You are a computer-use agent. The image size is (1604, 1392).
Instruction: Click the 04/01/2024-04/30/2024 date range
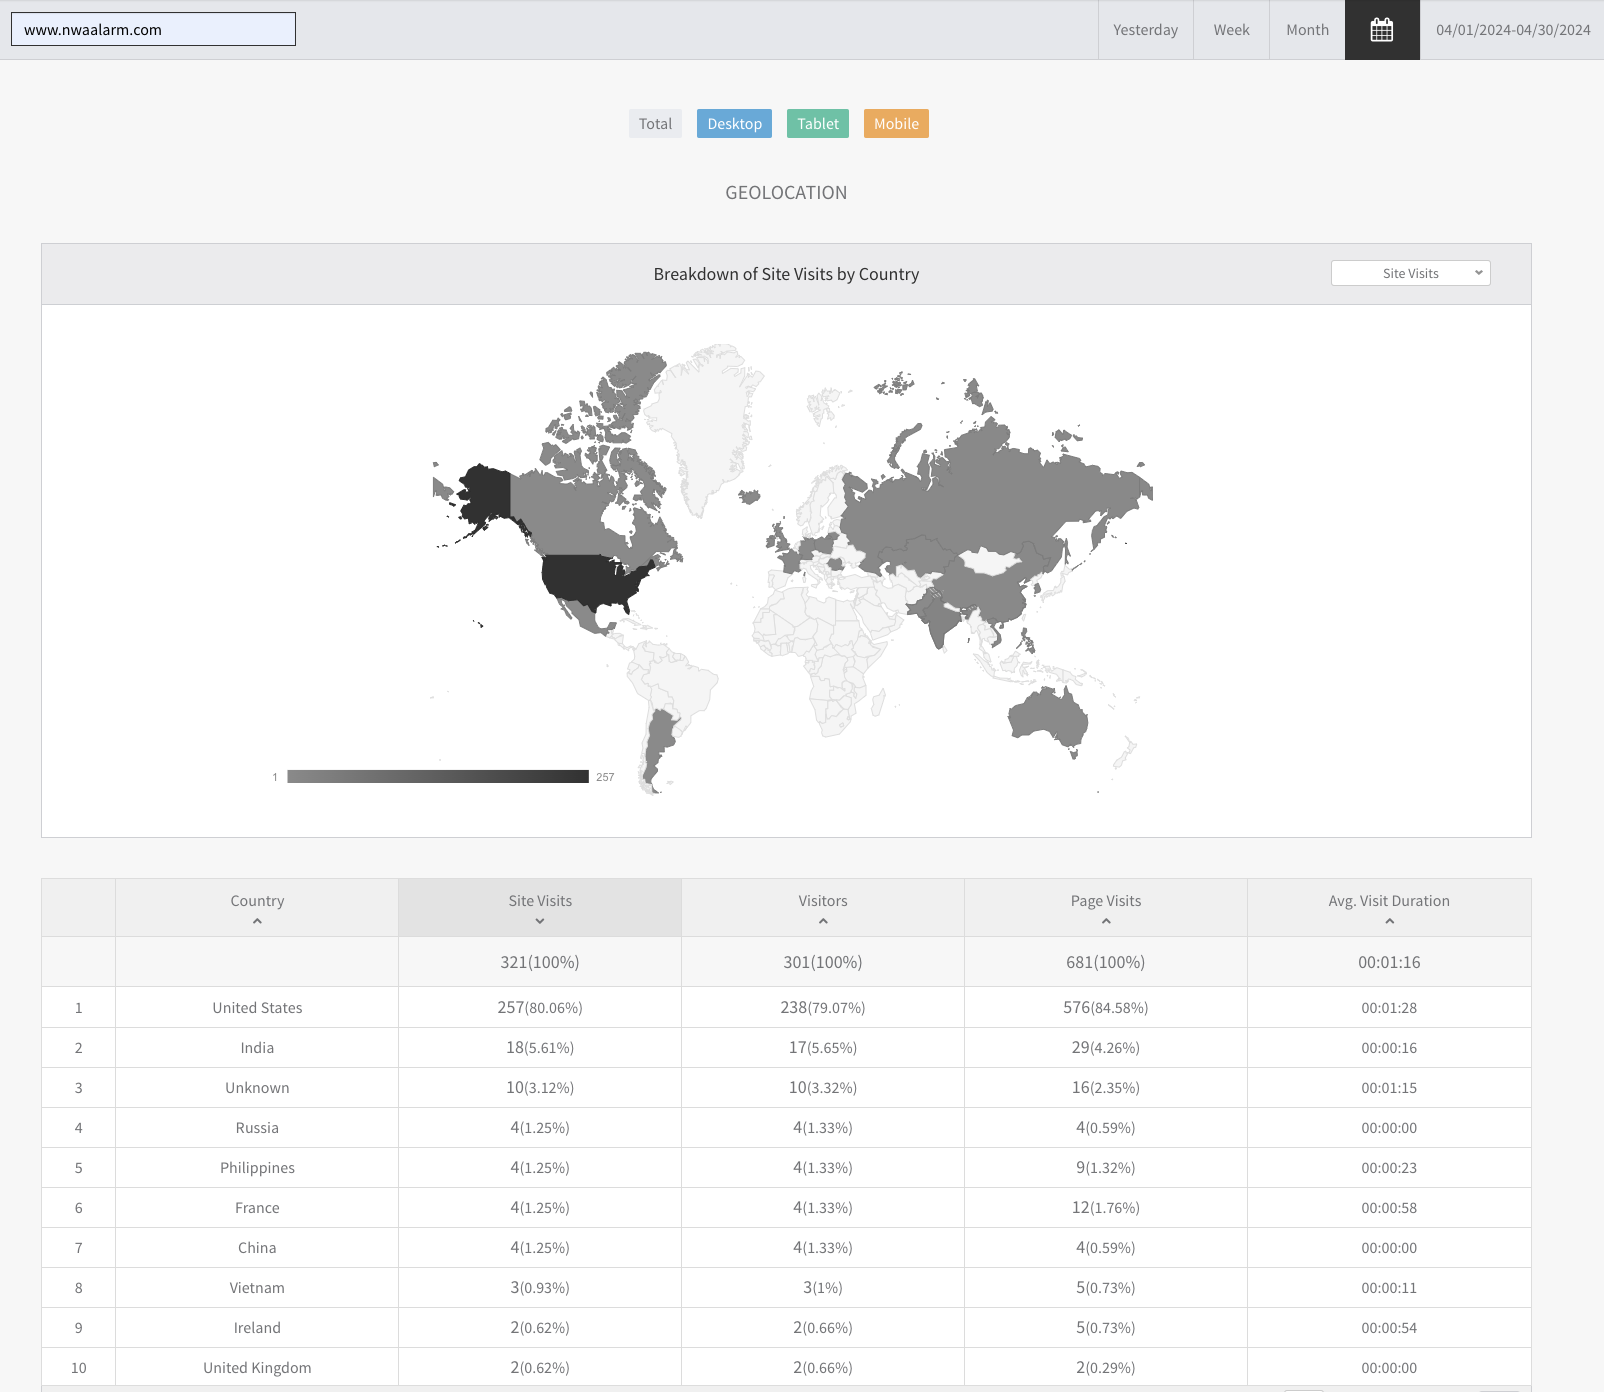click(1512, 30)
